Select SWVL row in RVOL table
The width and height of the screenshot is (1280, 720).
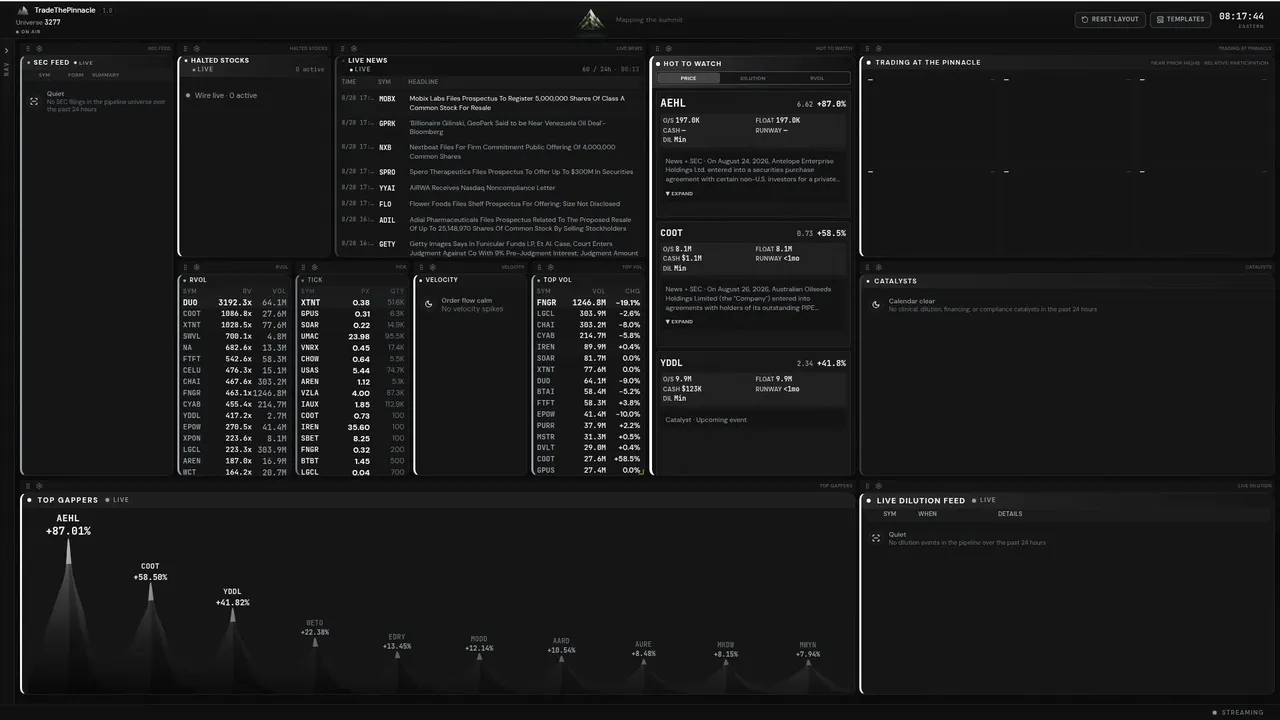235,336
